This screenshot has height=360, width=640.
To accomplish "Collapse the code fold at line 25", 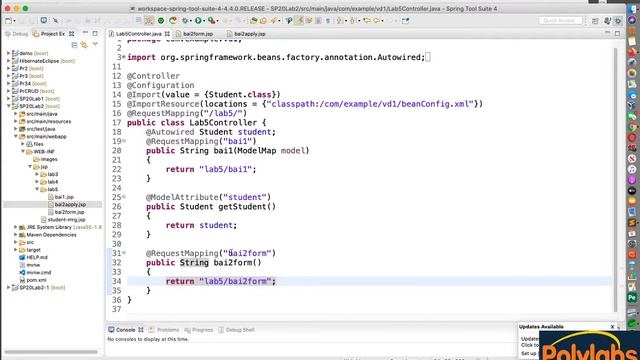I will (124, 197).
